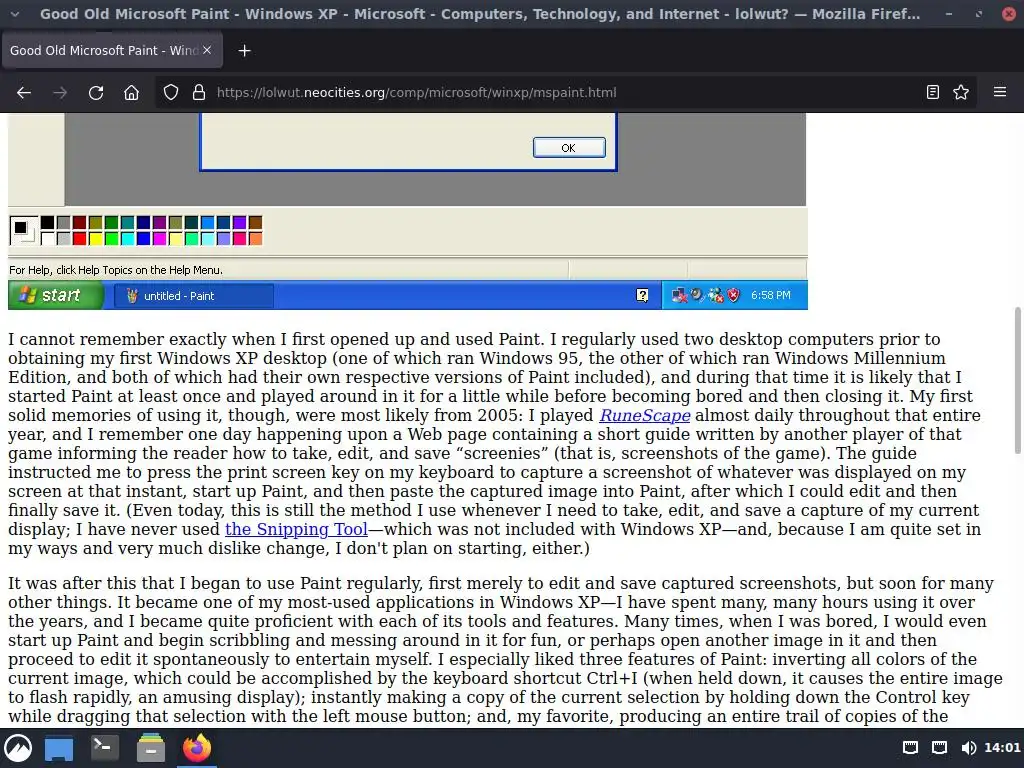Show site security info via lock icon
The width and height of the screenshot is (1024, 768).
[199, 93]
